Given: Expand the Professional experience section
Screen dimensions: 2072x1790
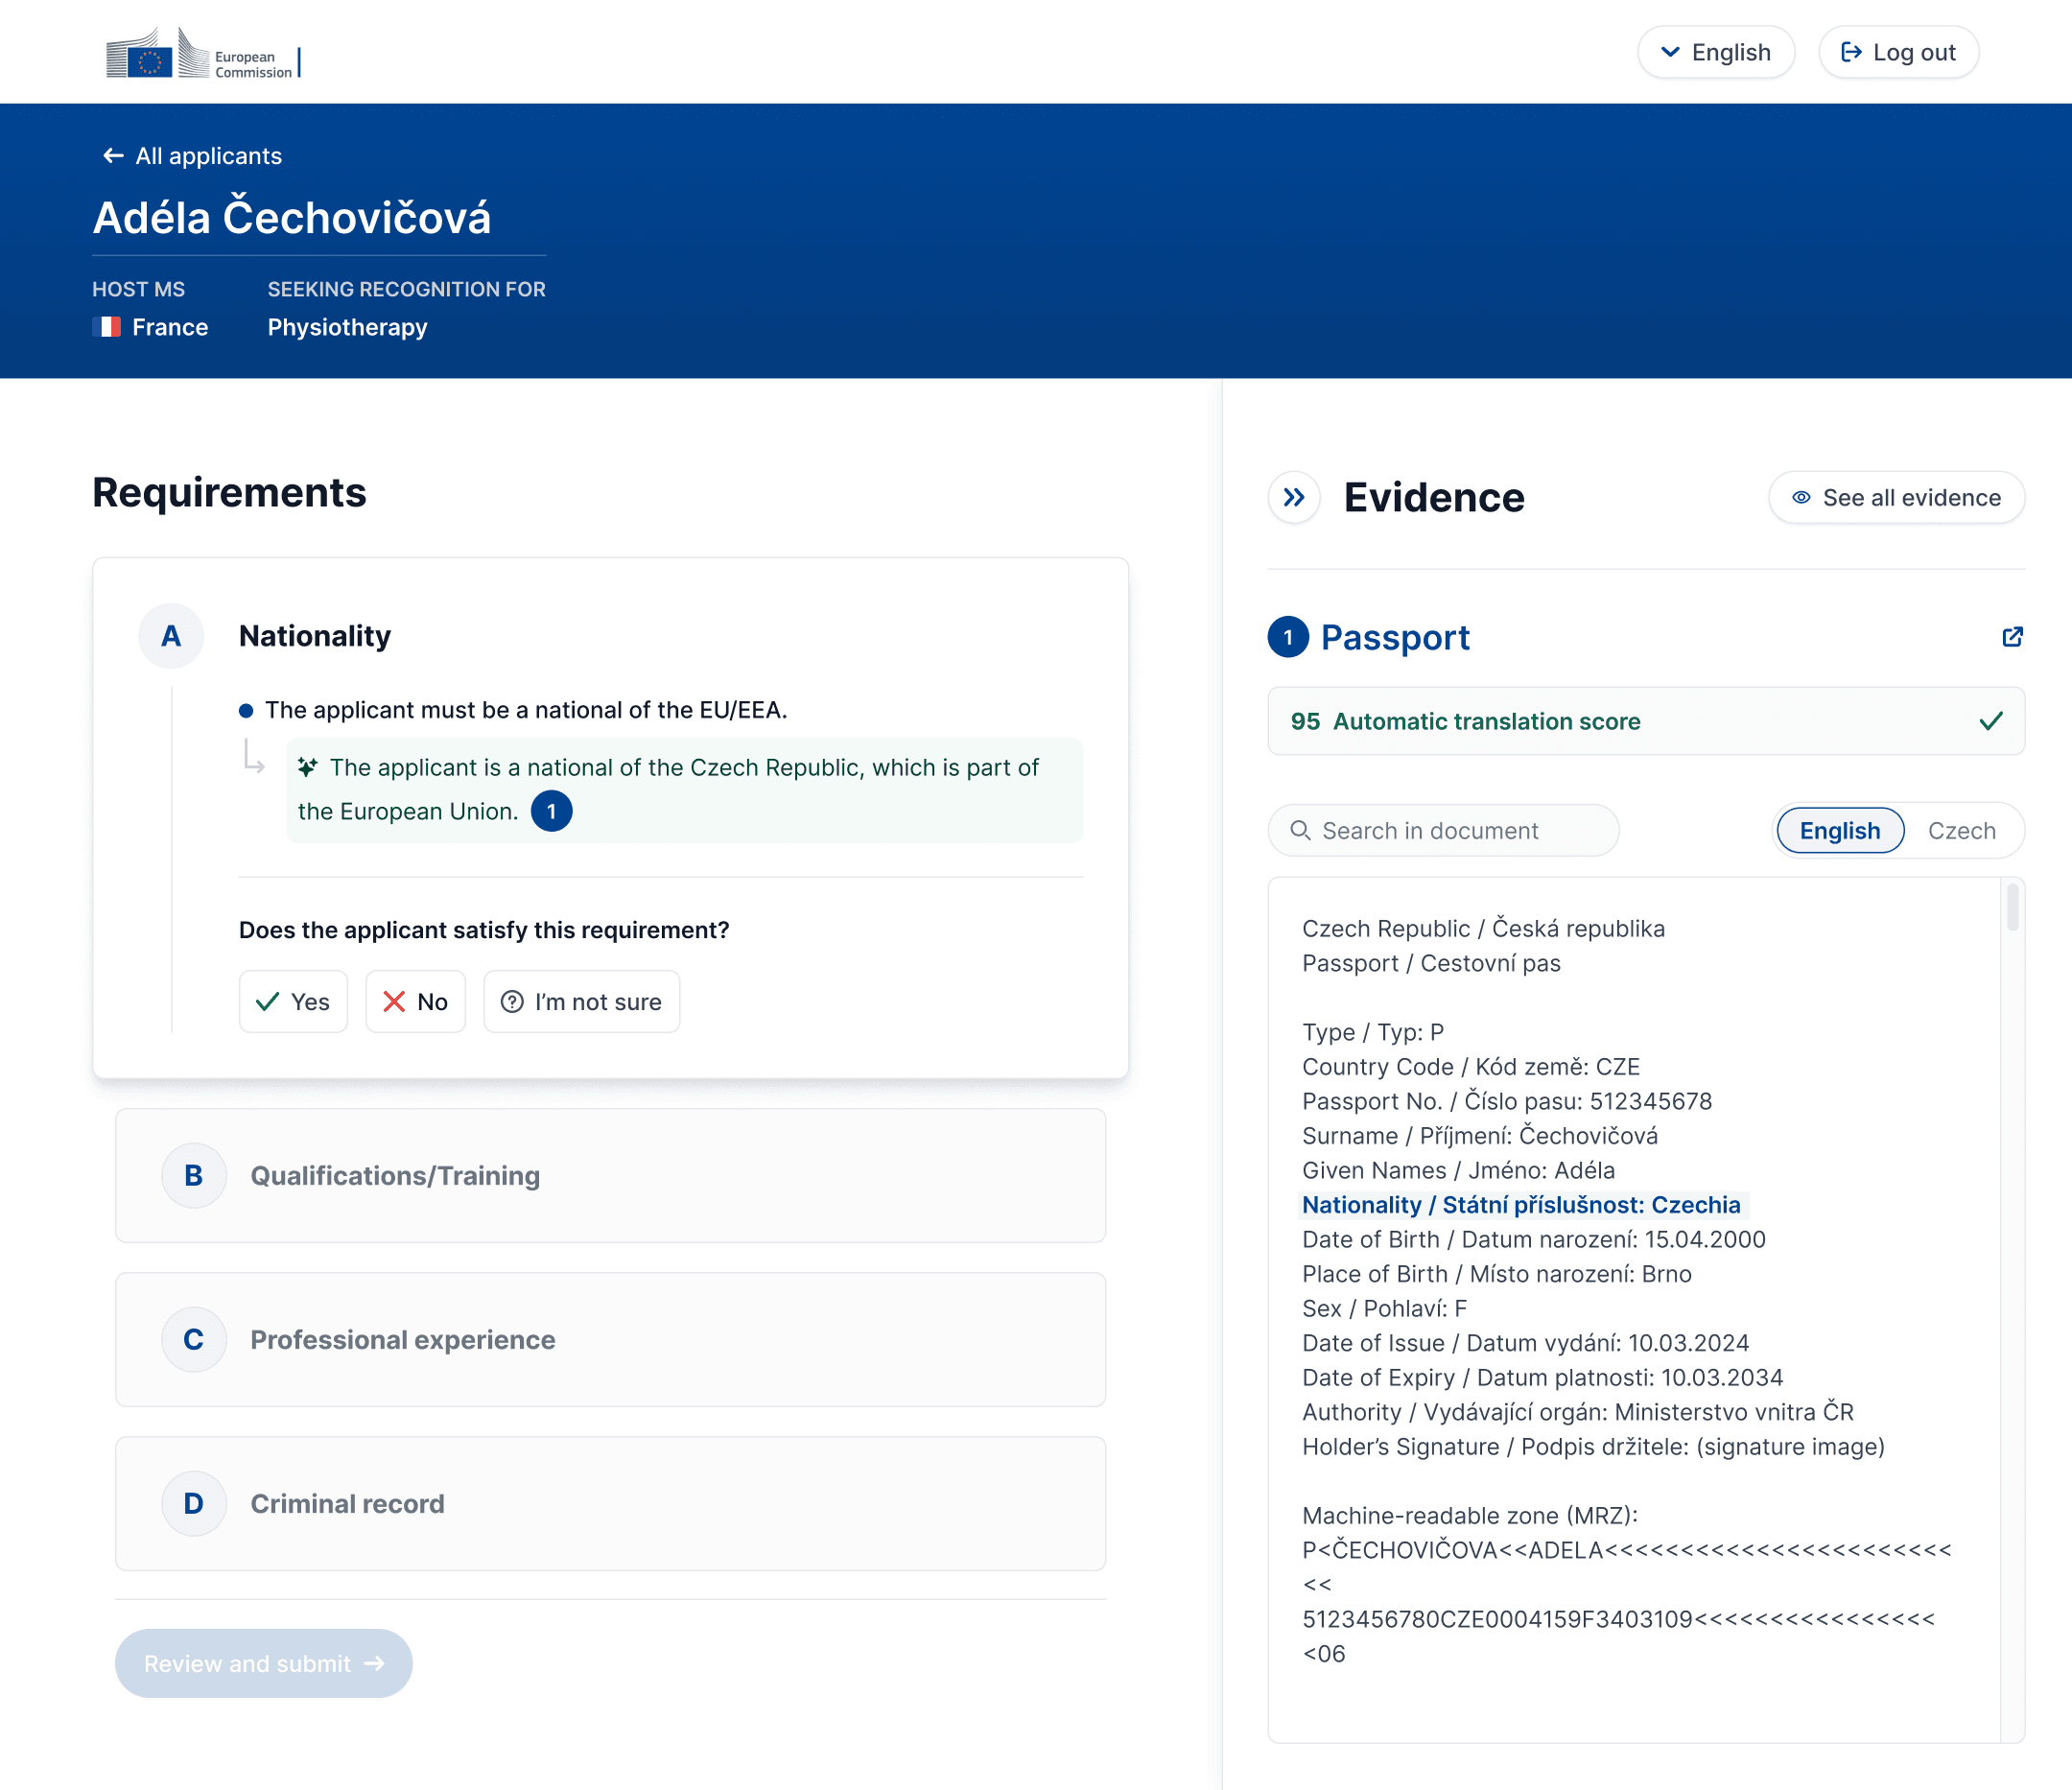Looking at the screenshot, I should point(610,1340).
